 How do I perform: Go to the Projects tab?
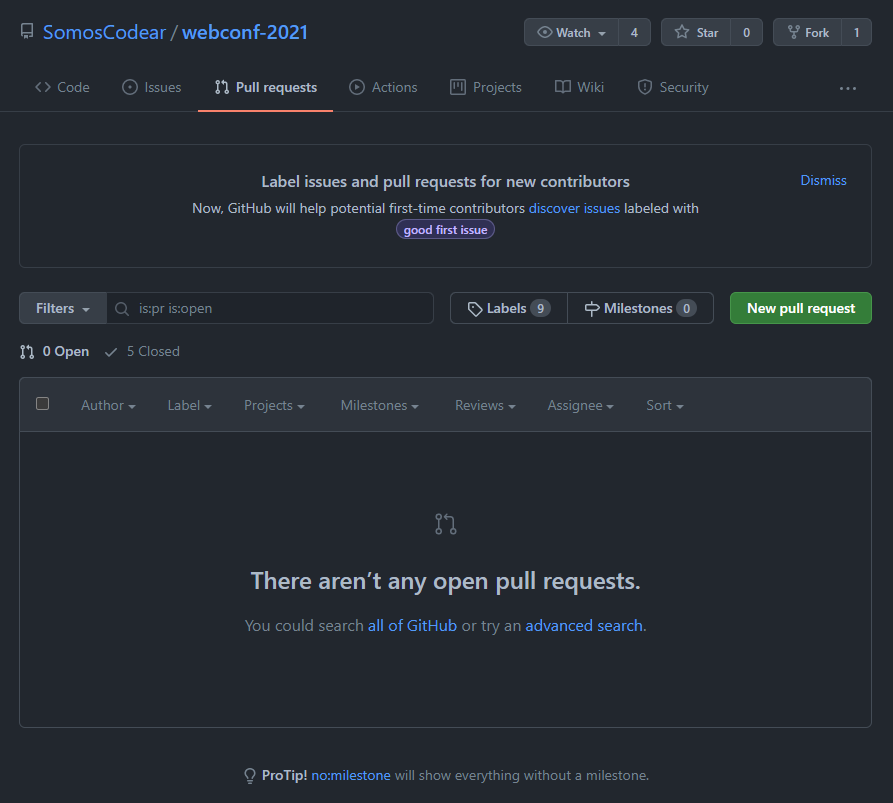tap(486, 87)
